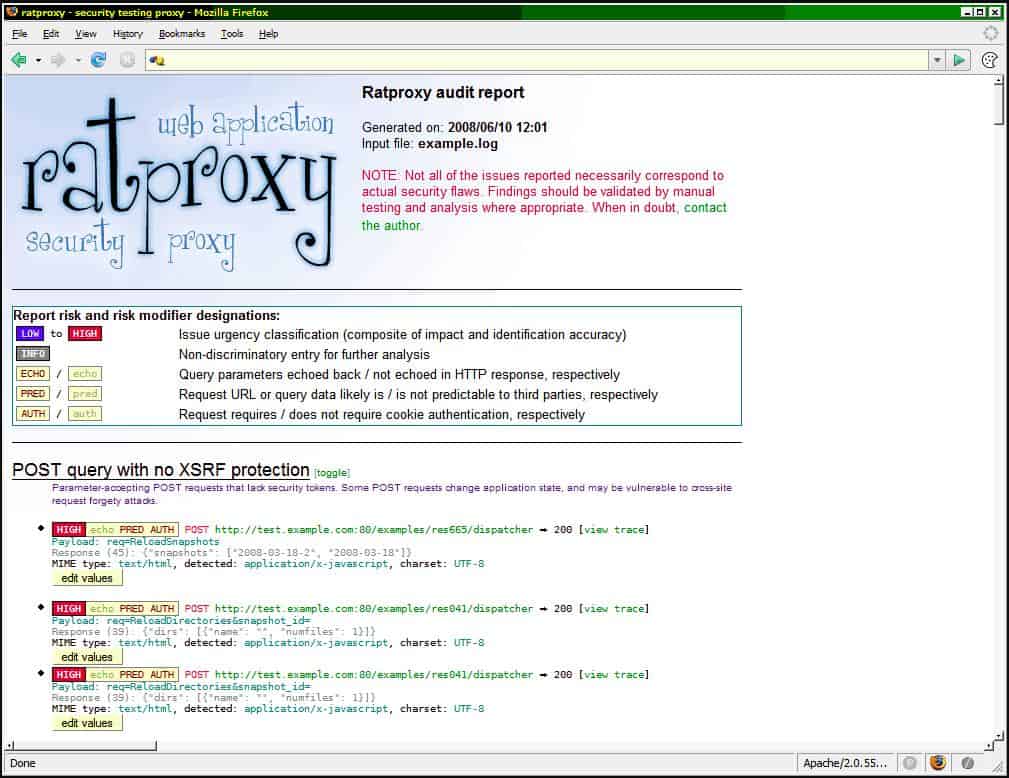This screenshot has height=778, width=1009.
Task: Click the Firefox icon in the status bar
Action: pos(938,763)
